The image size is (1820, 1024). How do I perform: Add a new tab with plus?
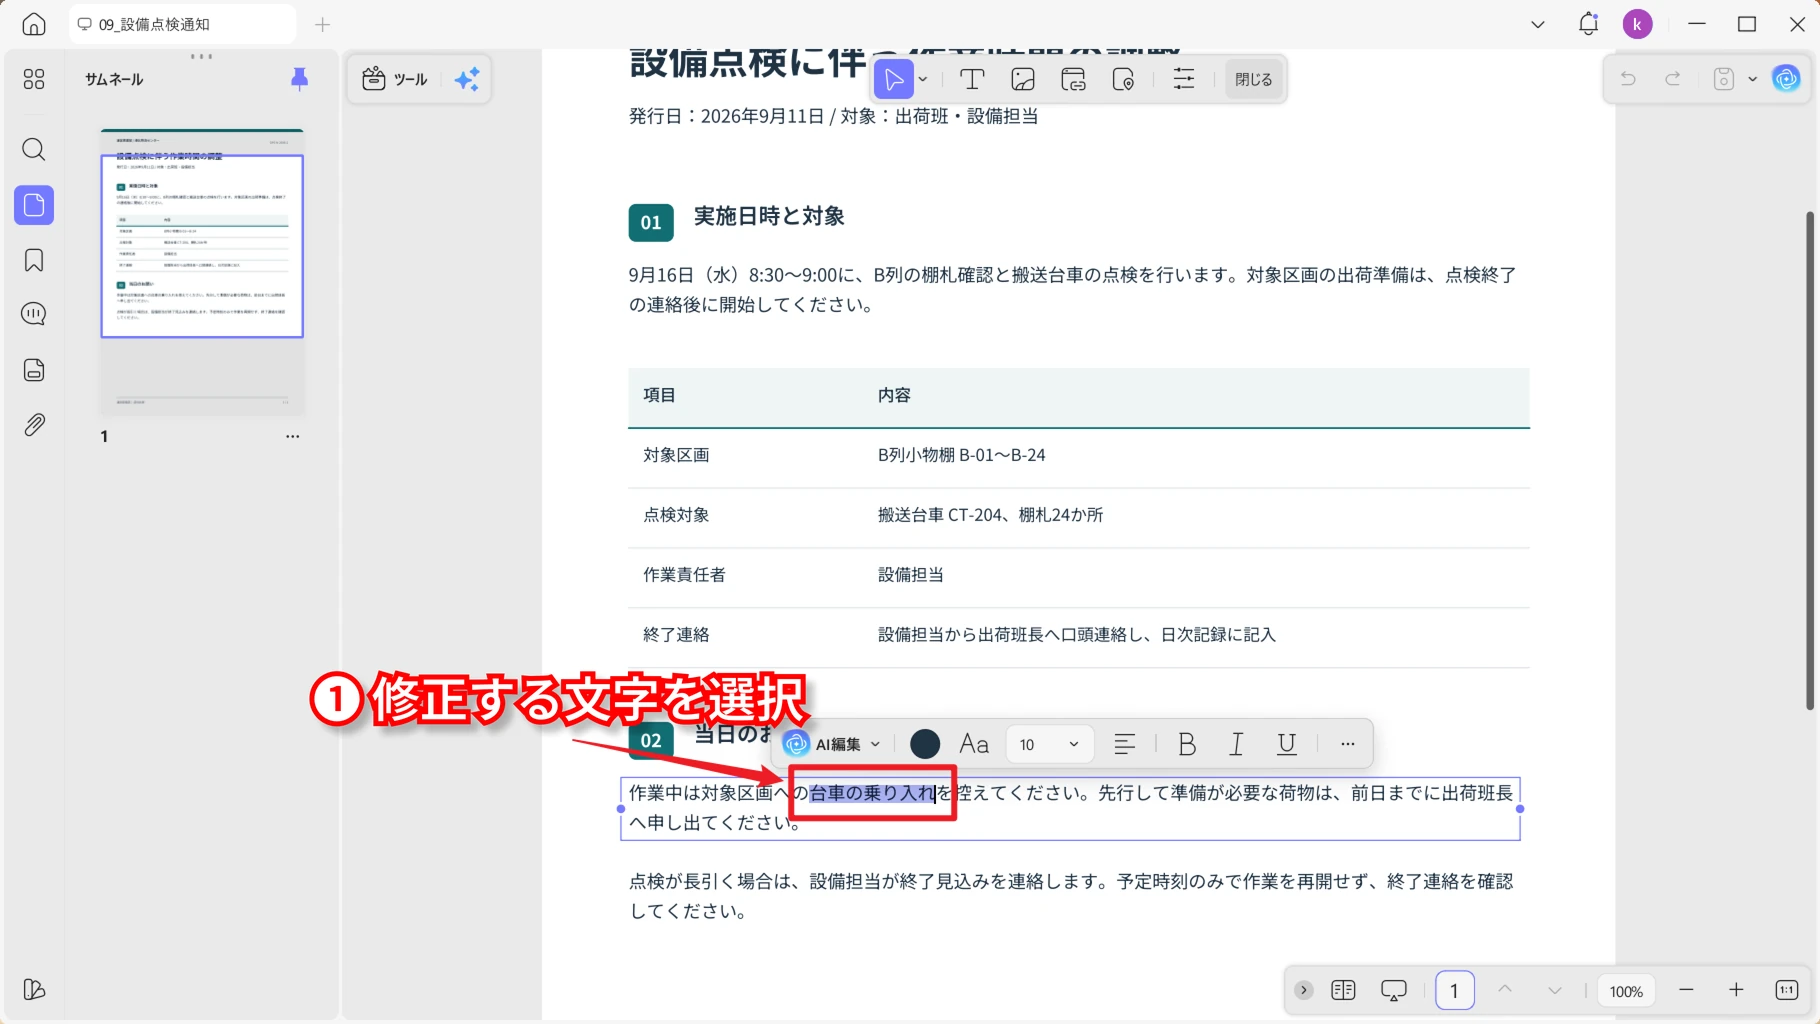pyautogui.click(x=322, y=24)
